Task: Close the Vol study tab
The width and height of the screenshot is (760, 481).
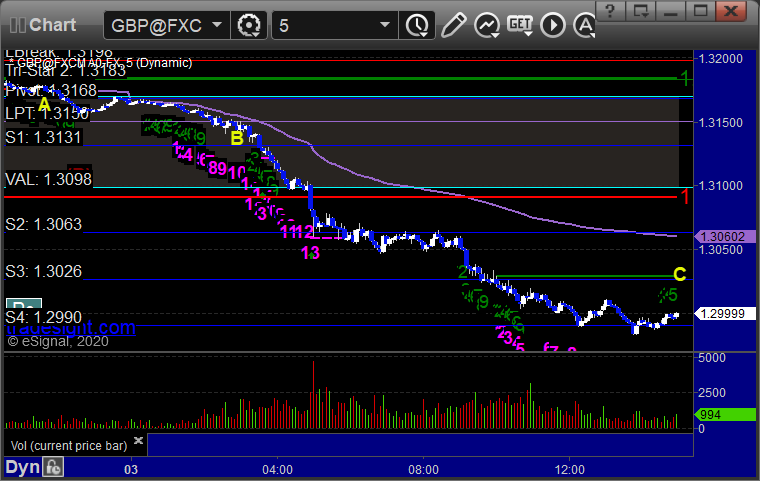Action: (x=139, y=440)
